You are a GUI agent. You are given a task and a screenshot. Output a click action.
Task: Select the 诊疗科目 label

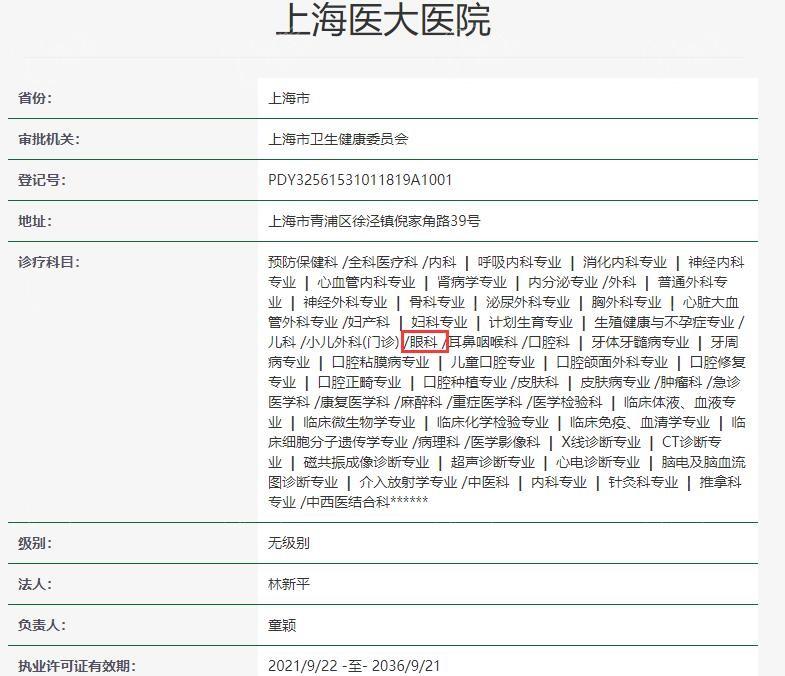tap(49, 262)
